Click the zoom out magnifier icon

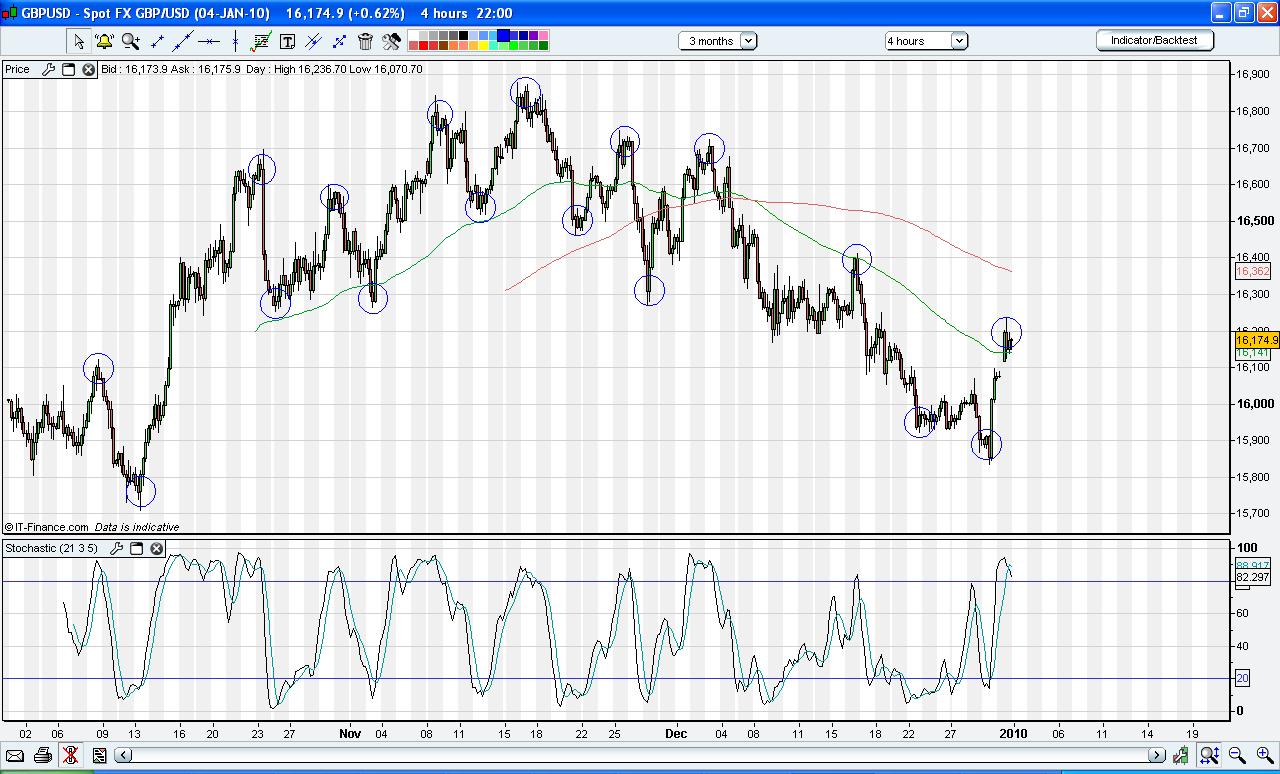[1237, 755]
